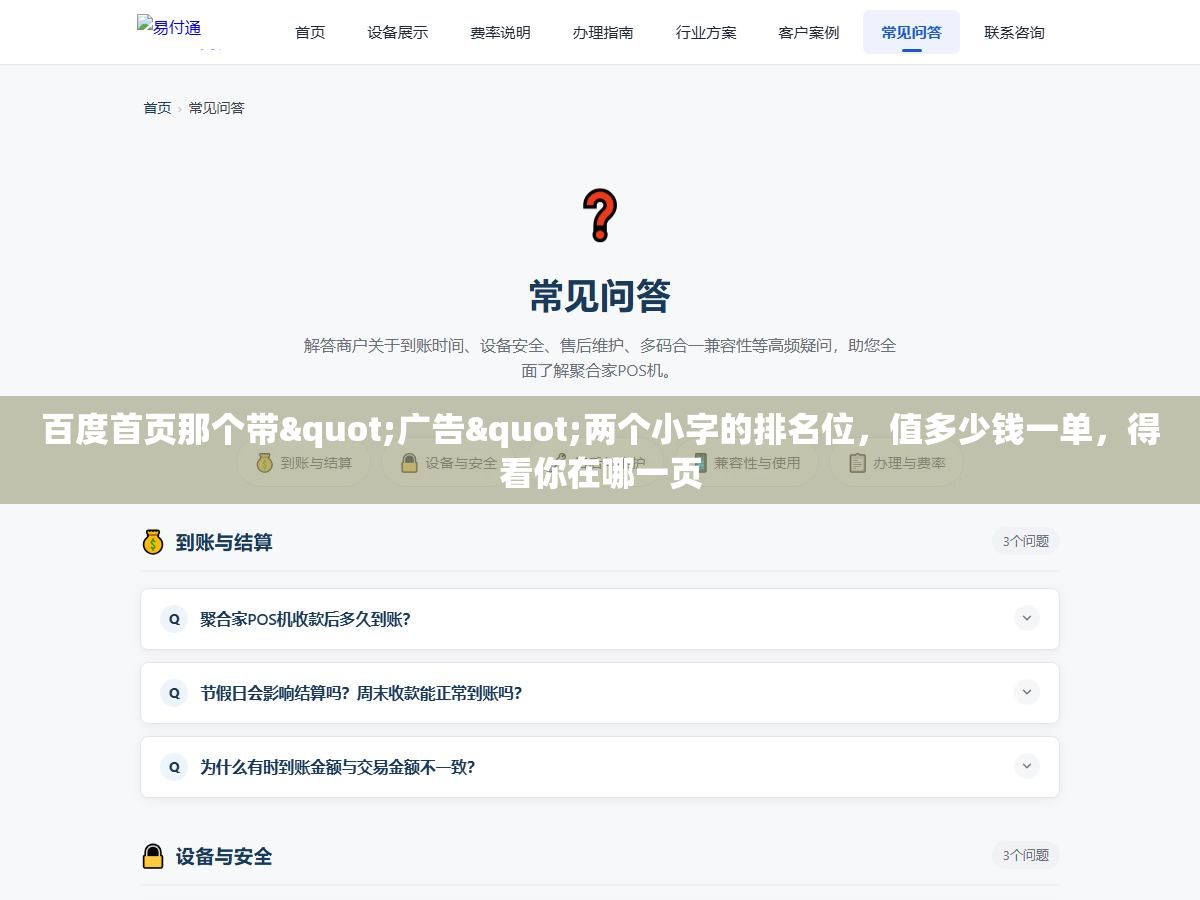Click the 常见问答 page heading
1200x900 pixels.
(600, 296)
